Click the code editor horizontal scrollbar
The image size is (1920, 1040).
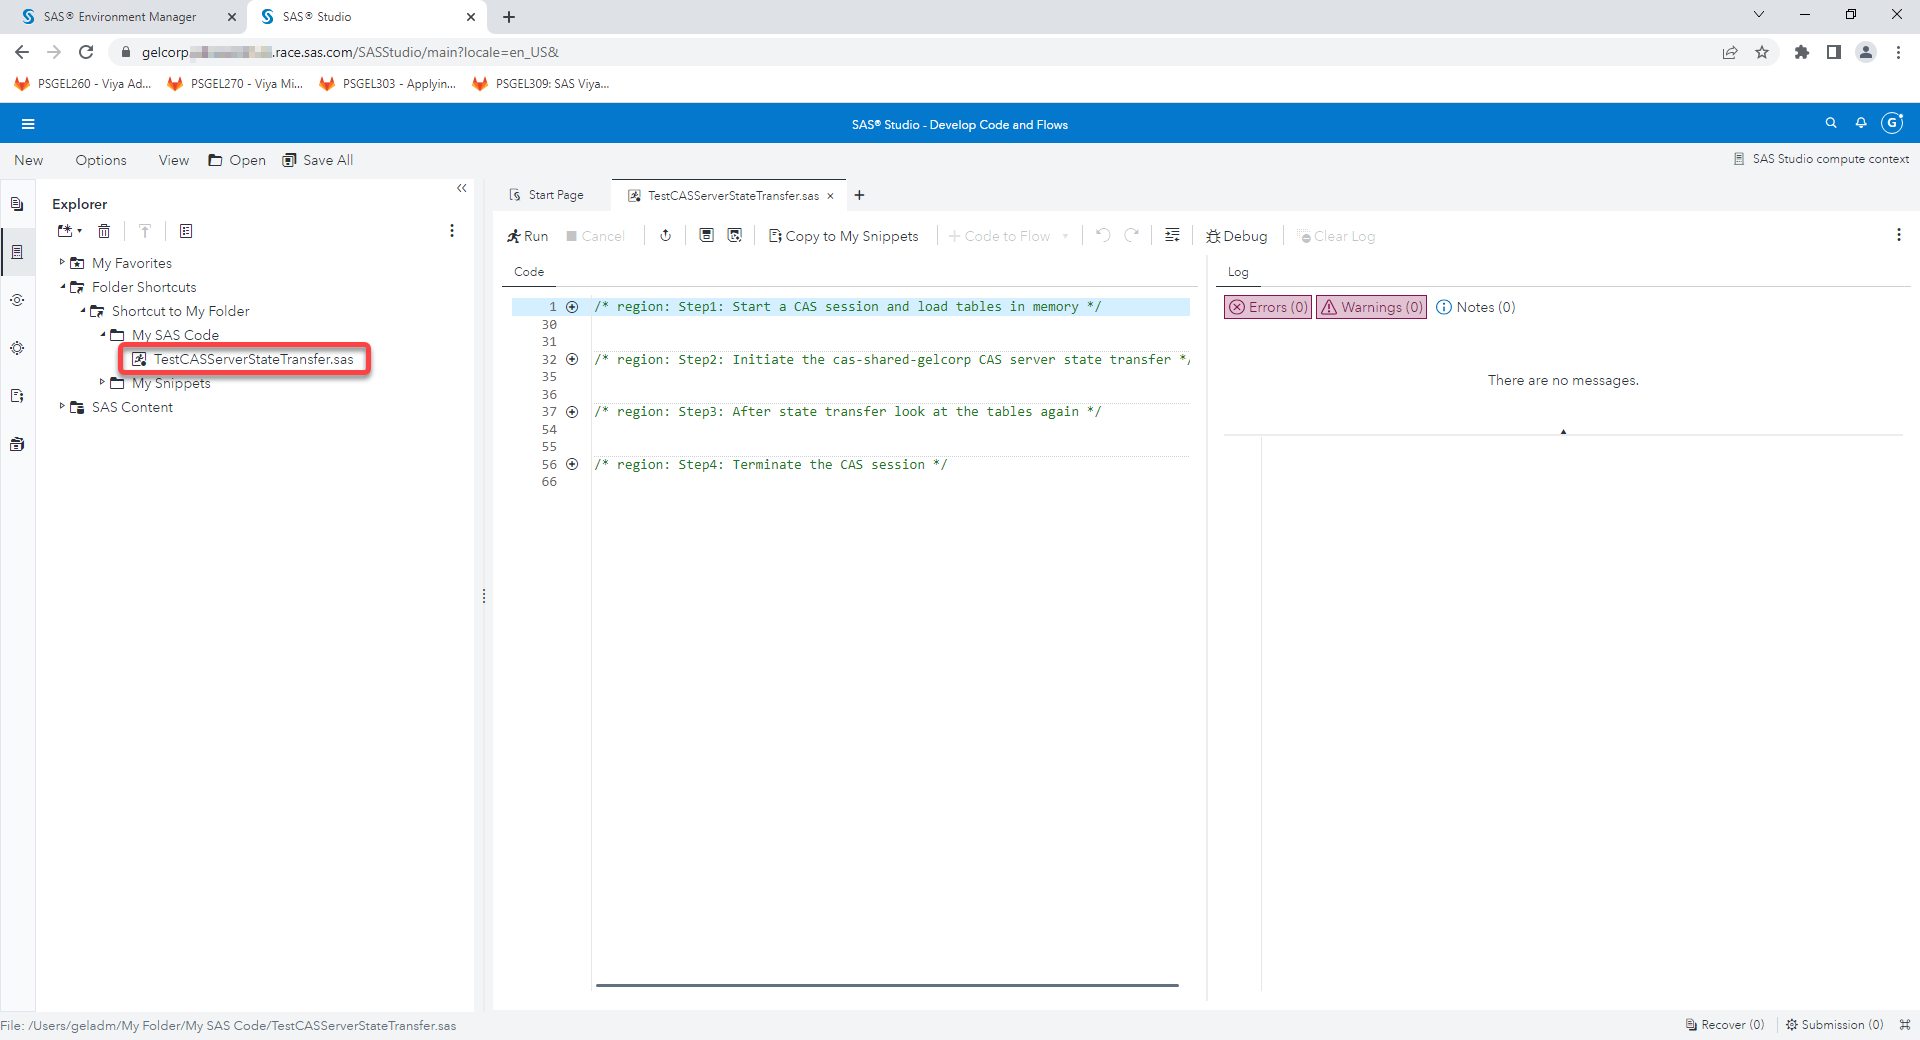point(887,985)
